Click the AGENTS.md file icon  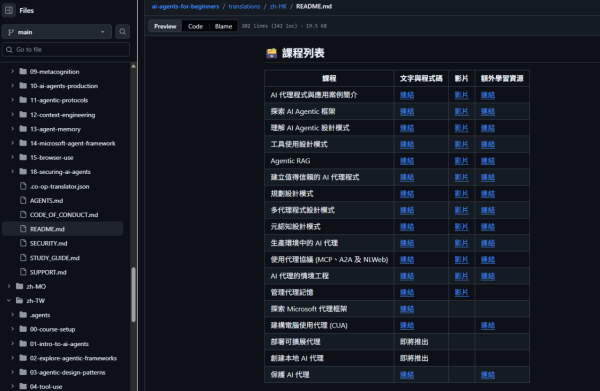(x=23, y=200)
